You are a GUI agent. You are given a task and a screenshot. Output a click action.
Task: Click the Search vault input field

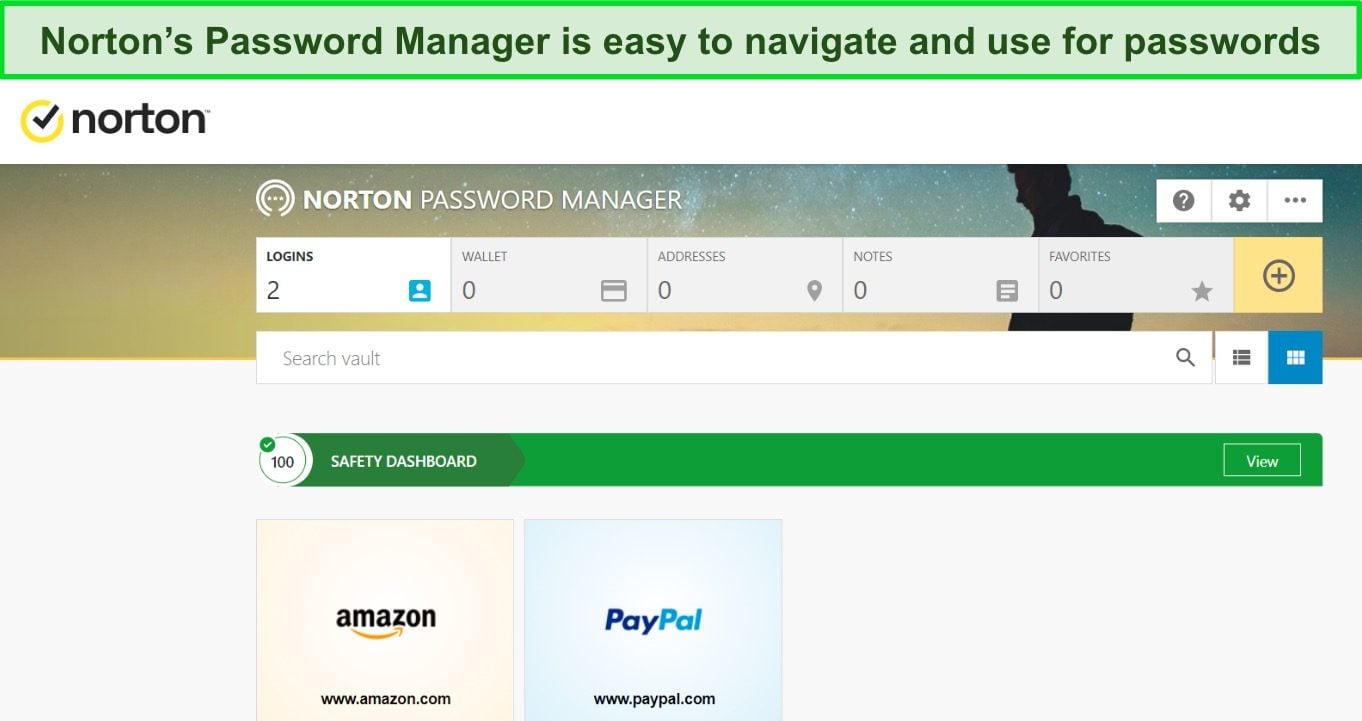tap(735, 358)
